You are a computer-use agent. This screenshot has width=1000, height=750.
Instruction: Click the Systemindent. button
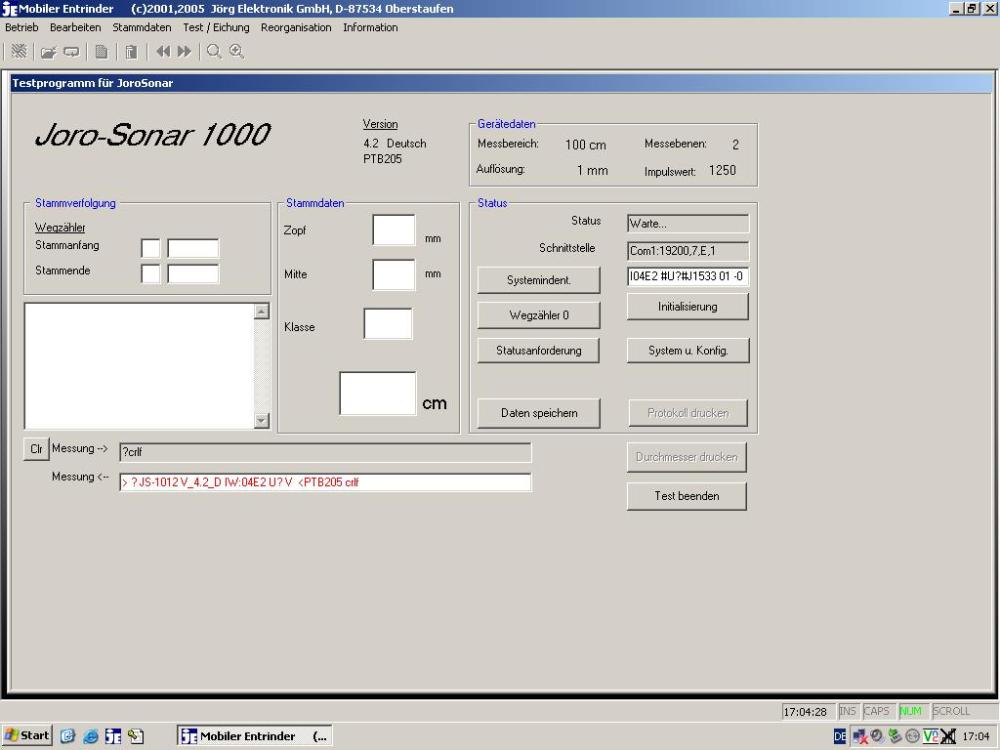coord(539,280)
